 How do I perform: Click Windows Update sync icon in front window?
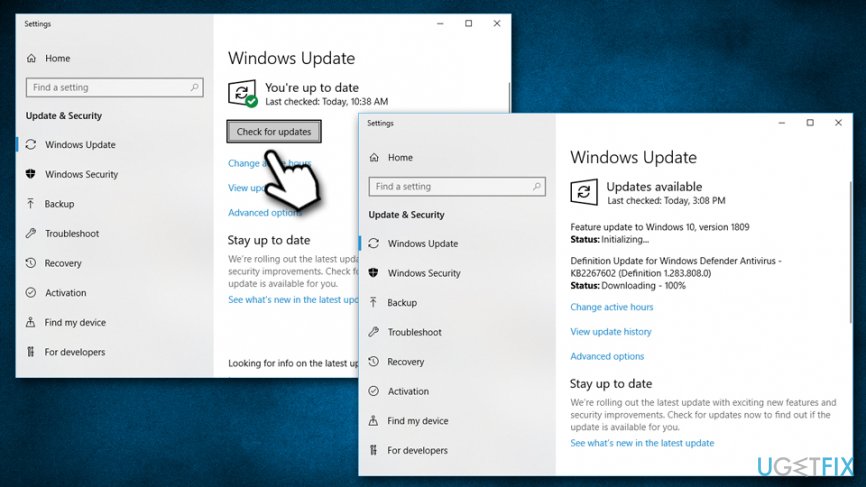click(374, 244)
